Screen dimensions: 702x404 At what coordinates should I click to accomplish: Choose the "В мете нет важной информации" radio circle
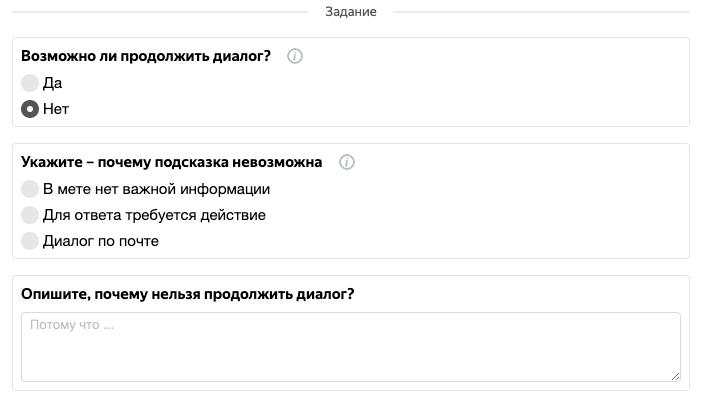point(30,189)
